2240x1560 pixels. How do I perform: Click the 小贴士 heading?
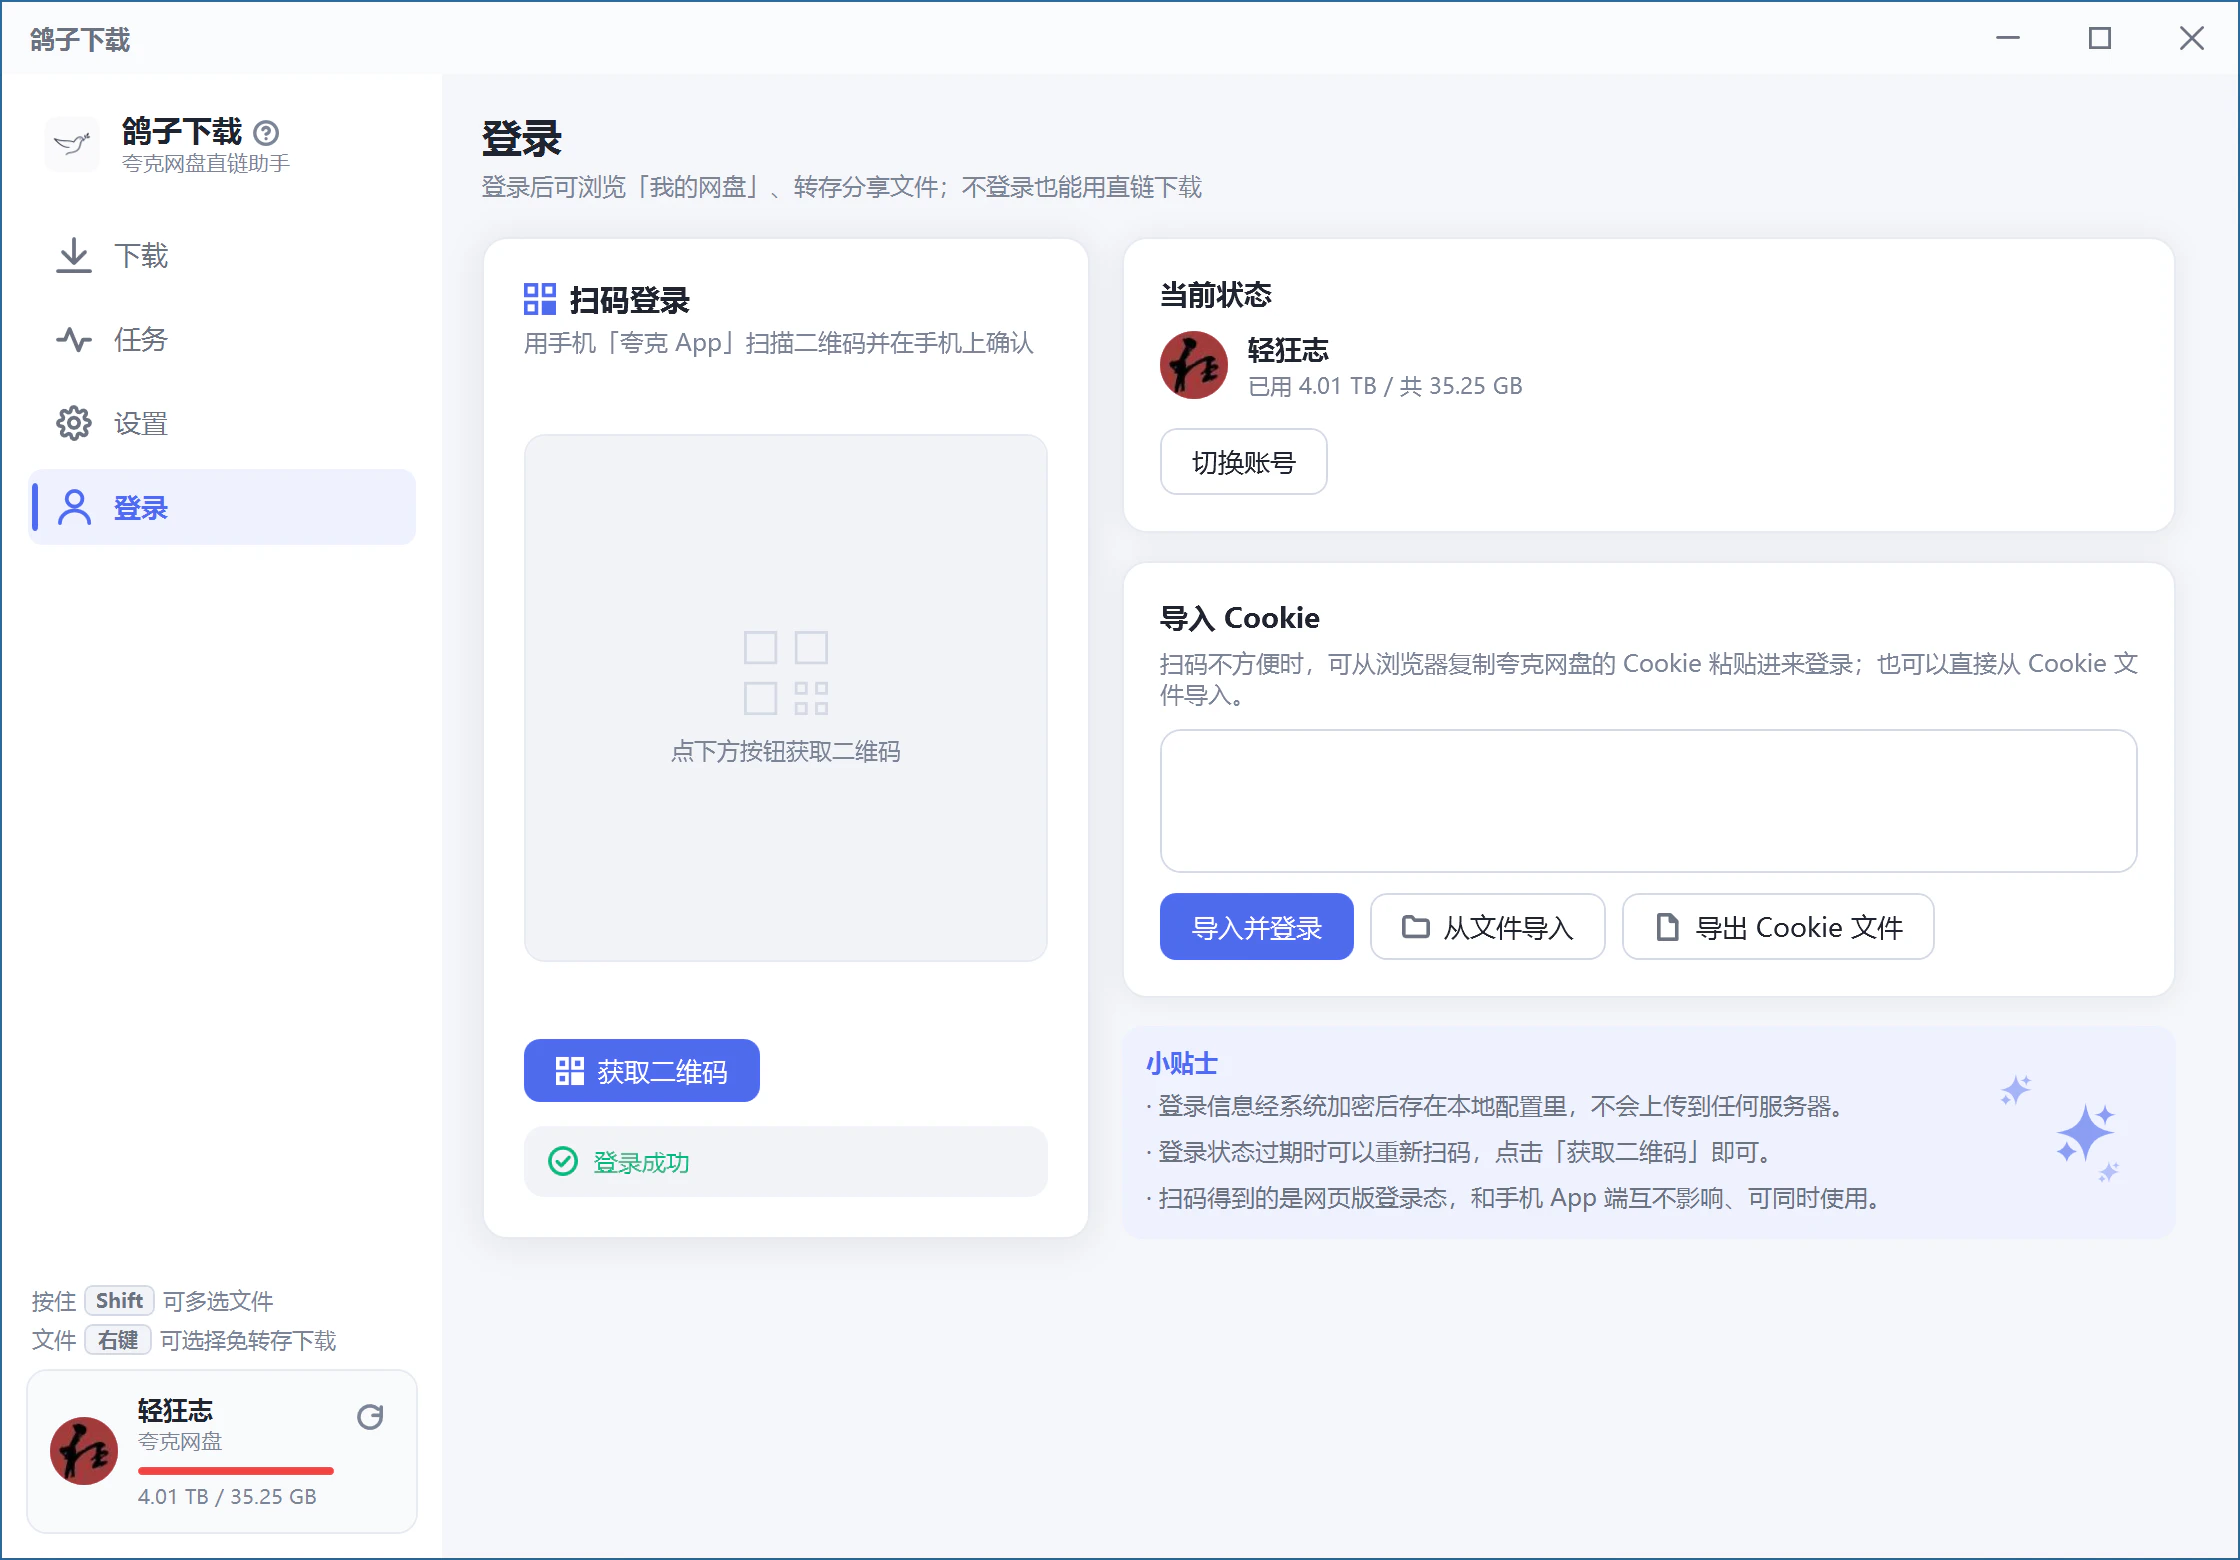[1182, 1064]
